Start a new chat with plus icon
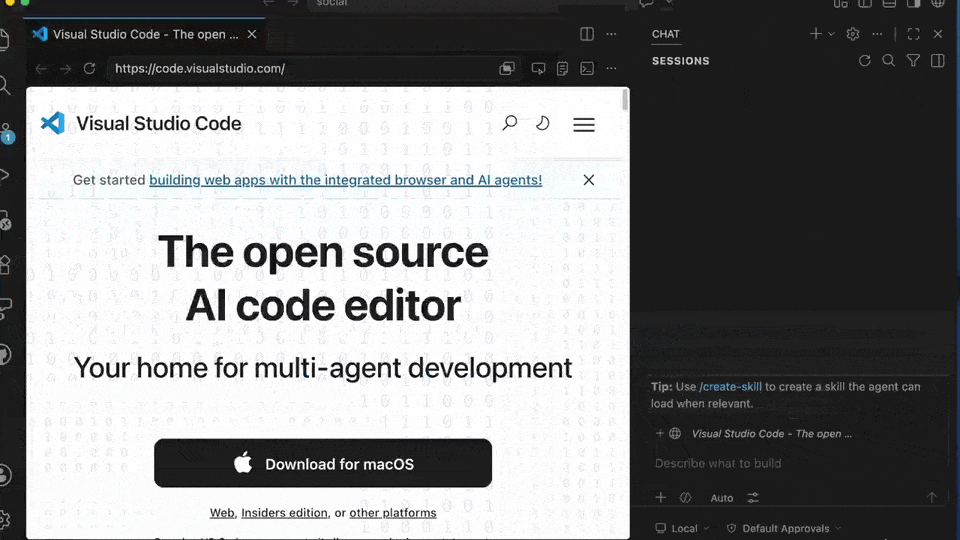 coord(815,34)
